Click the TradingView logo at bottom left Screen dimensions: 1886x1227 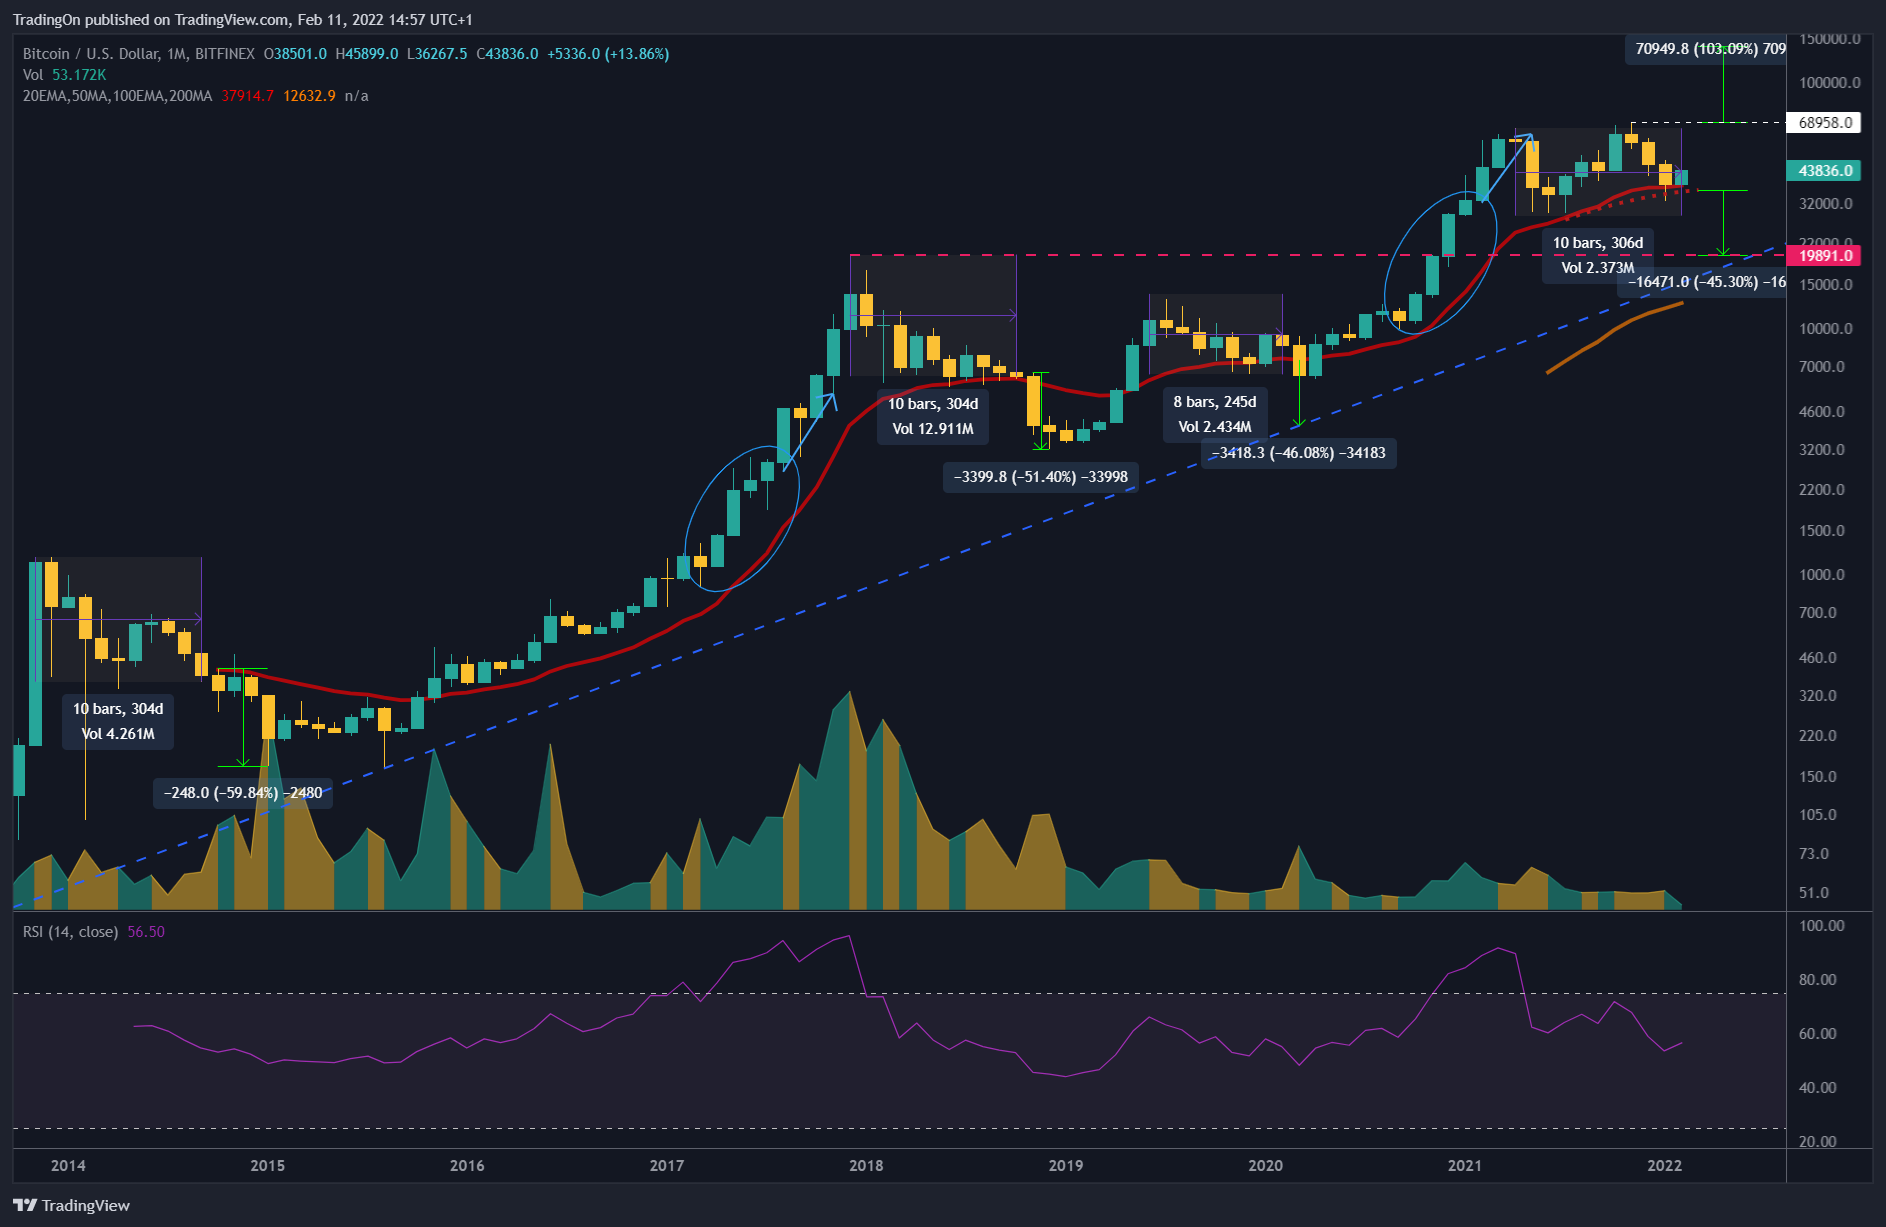pyautogui.click(x=72, y=1205)
